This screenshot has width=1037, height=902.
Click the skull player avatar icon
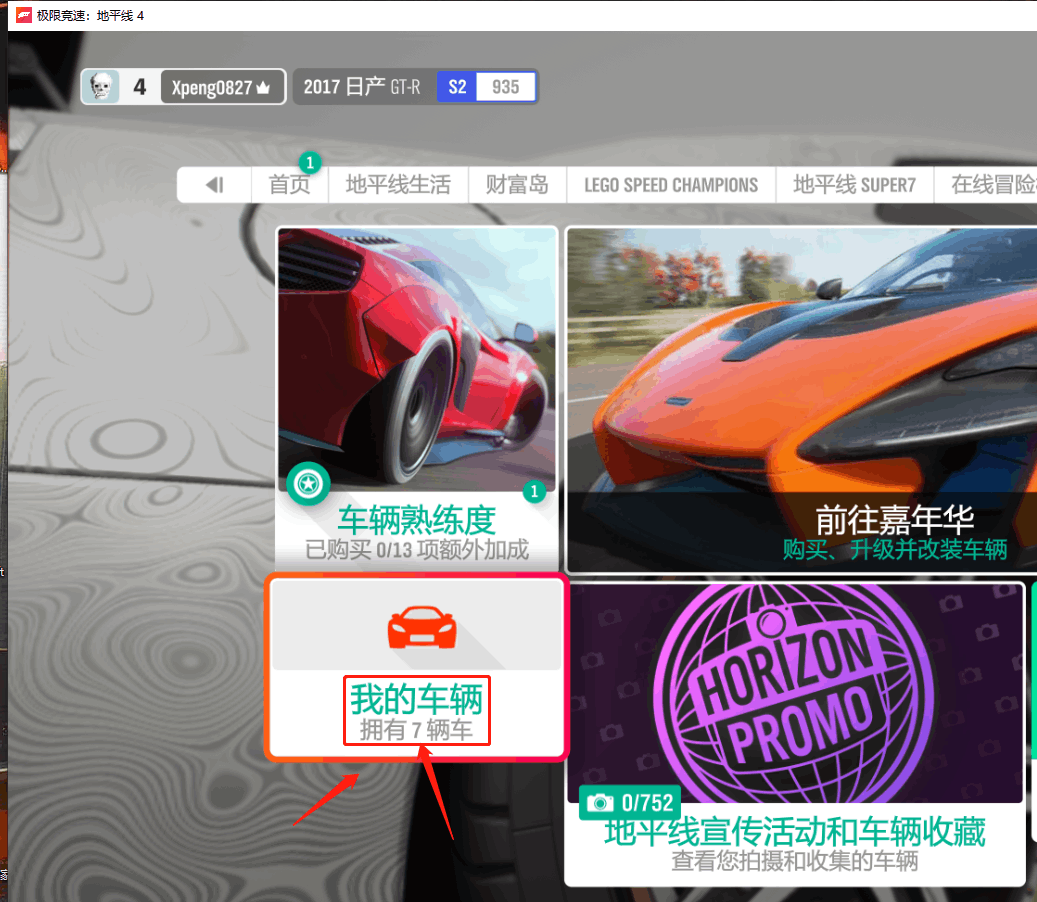[x=101, y=87]
